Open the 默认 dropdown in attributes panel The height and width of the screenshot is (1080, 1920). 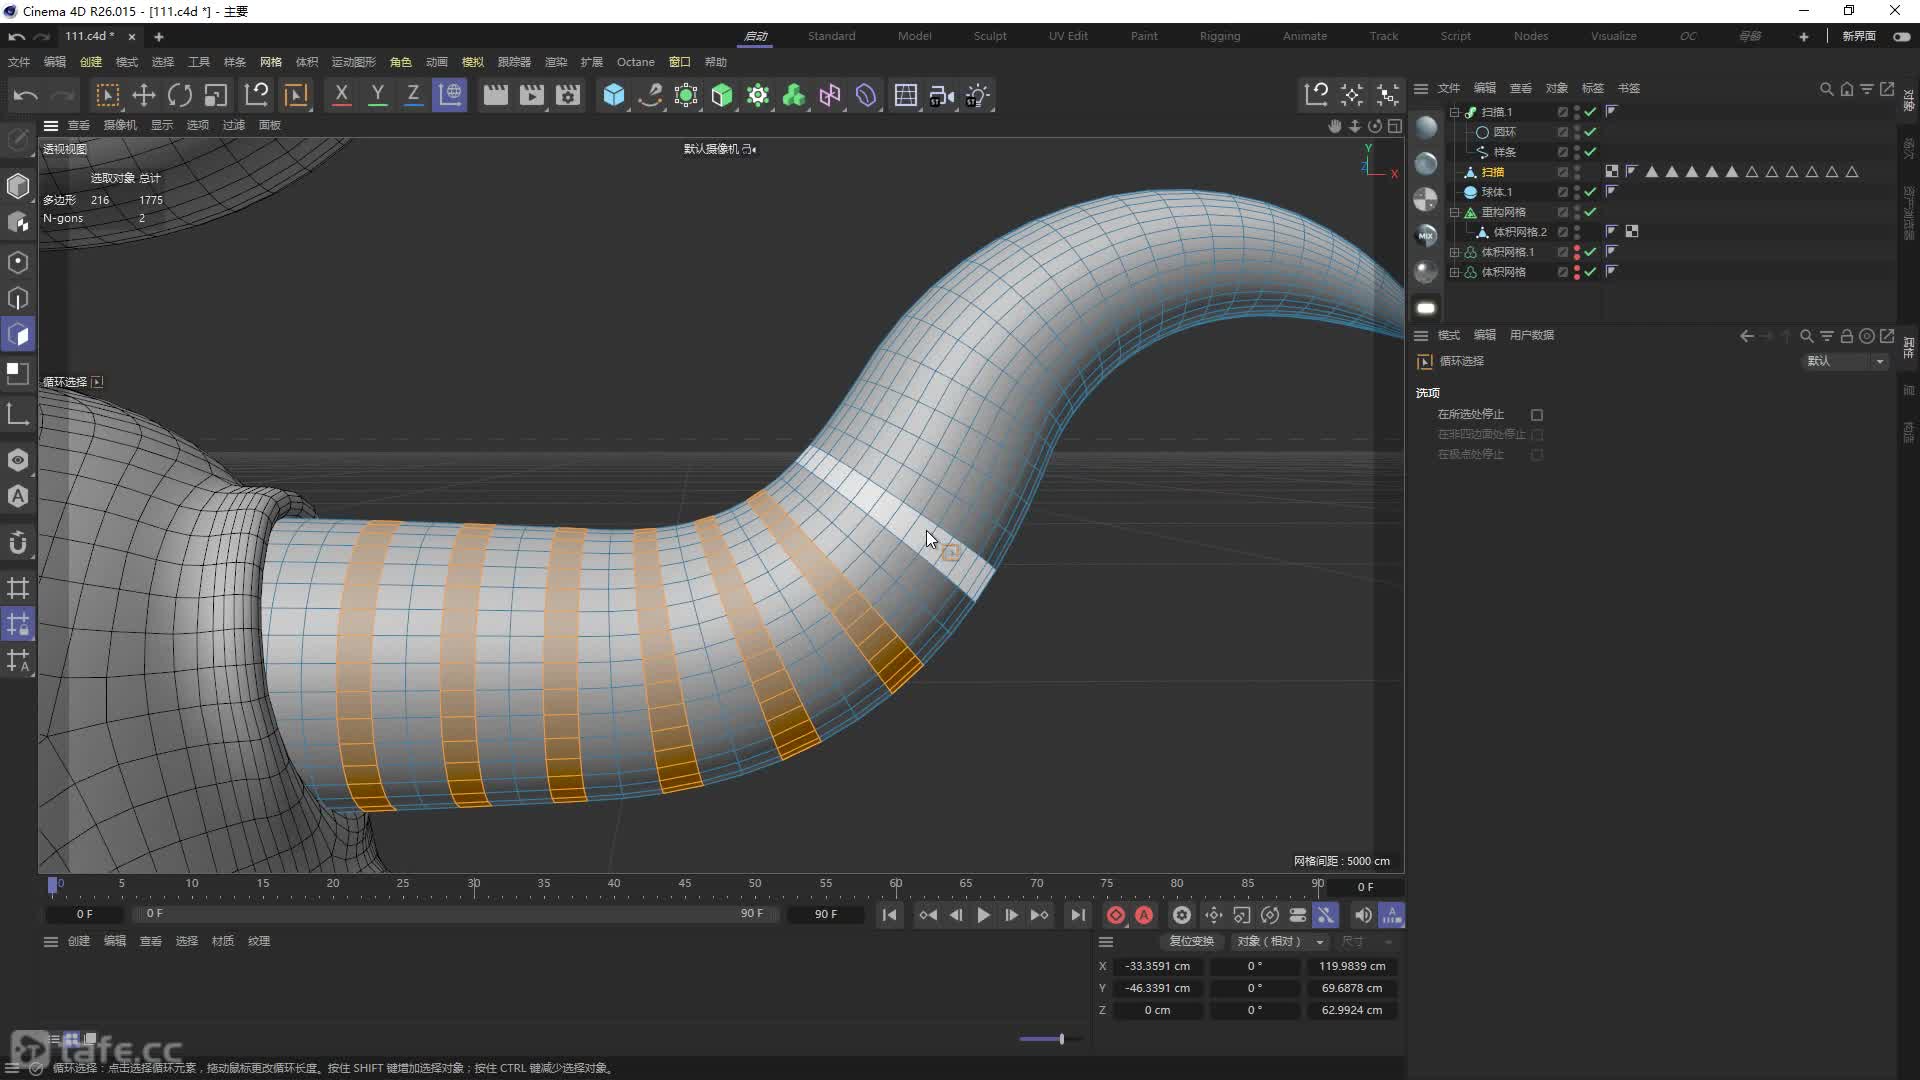pyautogui.click(x=1845, y=361)
